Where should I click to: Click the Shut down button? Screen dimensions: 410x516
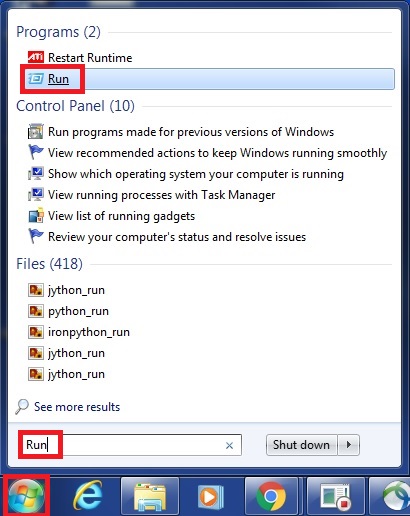click(x=301, y=445)
